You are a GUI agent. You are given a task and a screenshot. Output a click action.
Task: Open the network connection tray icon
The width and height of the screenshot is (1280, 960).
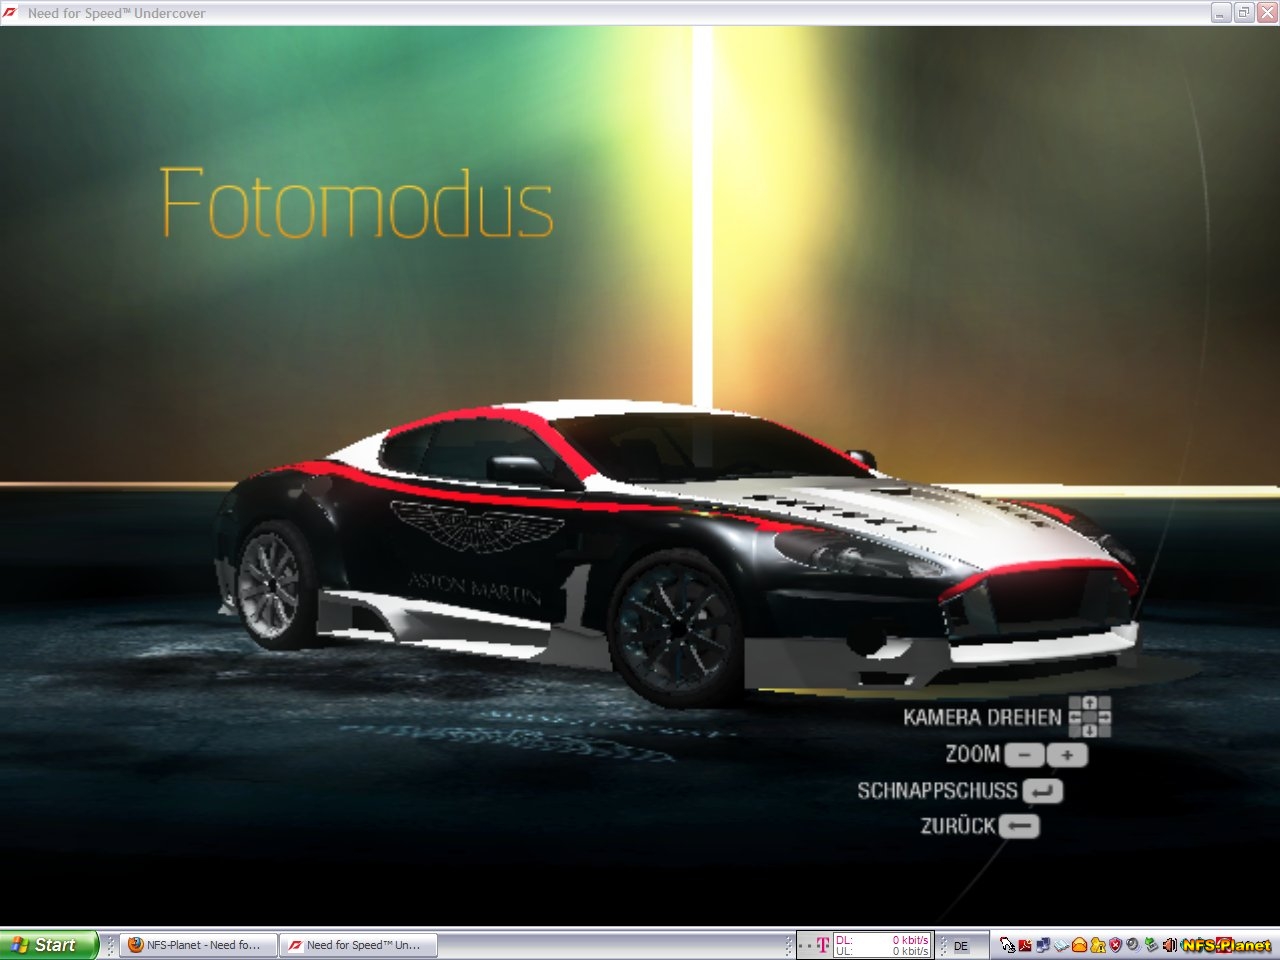coord(1043,945)
